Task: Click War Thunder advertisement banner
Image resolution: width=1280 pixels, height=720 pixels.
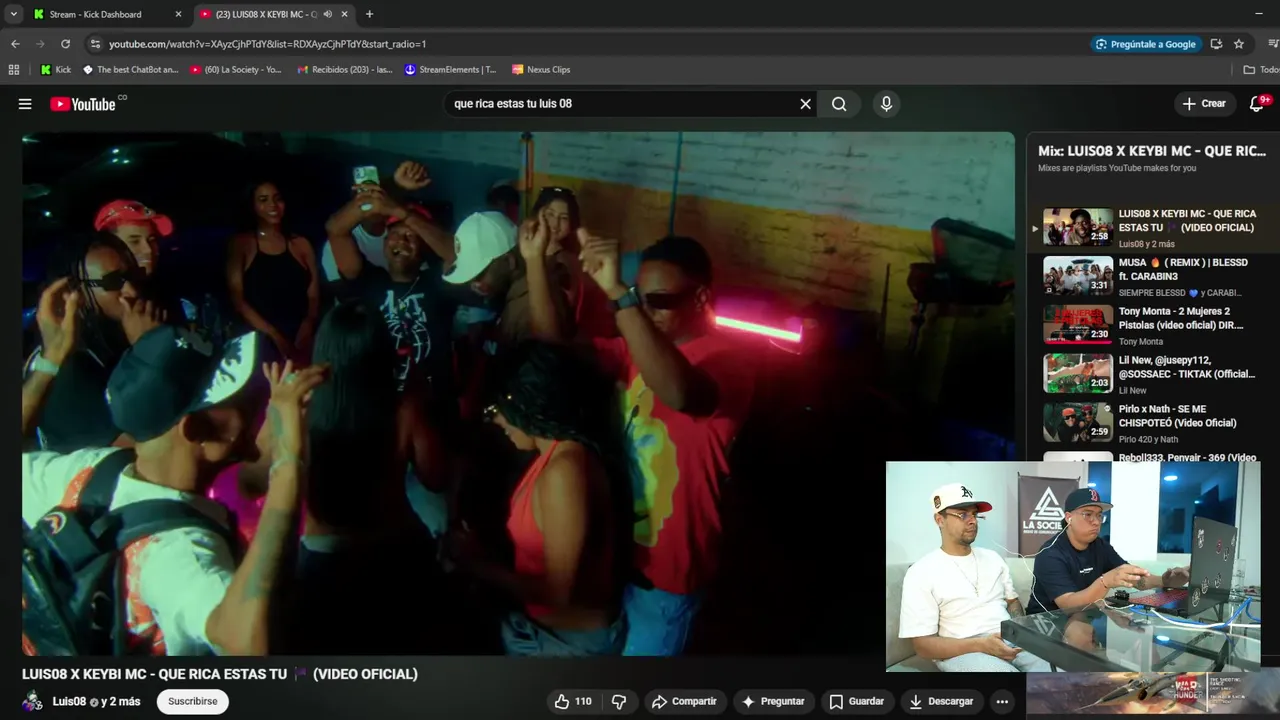Action: [1153, 694]
